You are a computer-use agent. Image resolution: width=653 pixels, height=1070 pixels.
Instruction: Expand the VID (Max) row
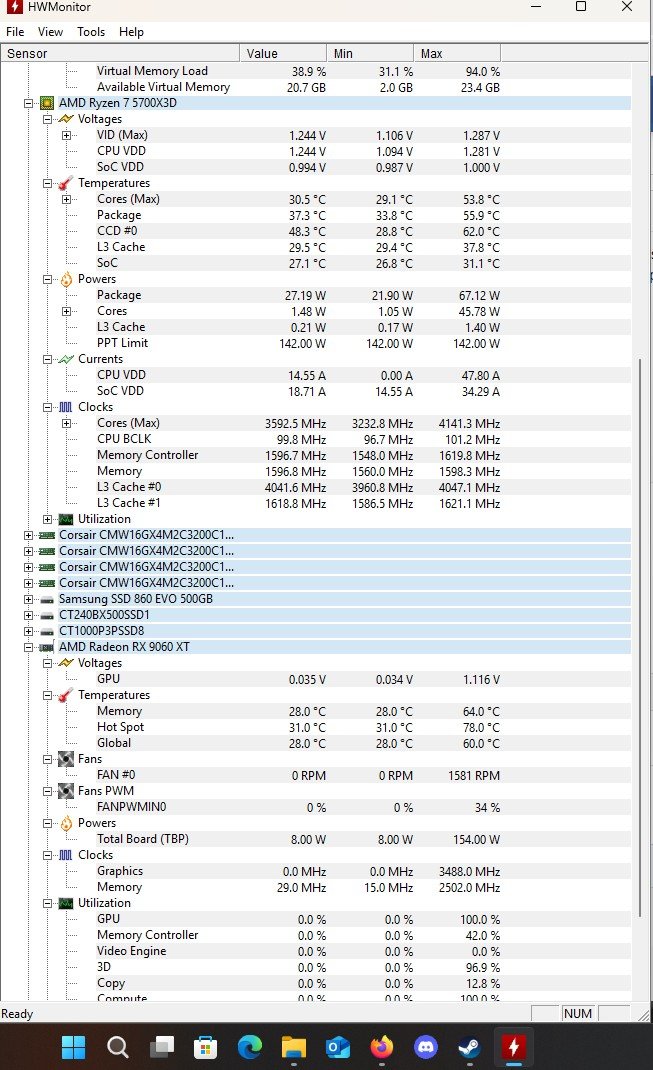[x=66, y=135]
